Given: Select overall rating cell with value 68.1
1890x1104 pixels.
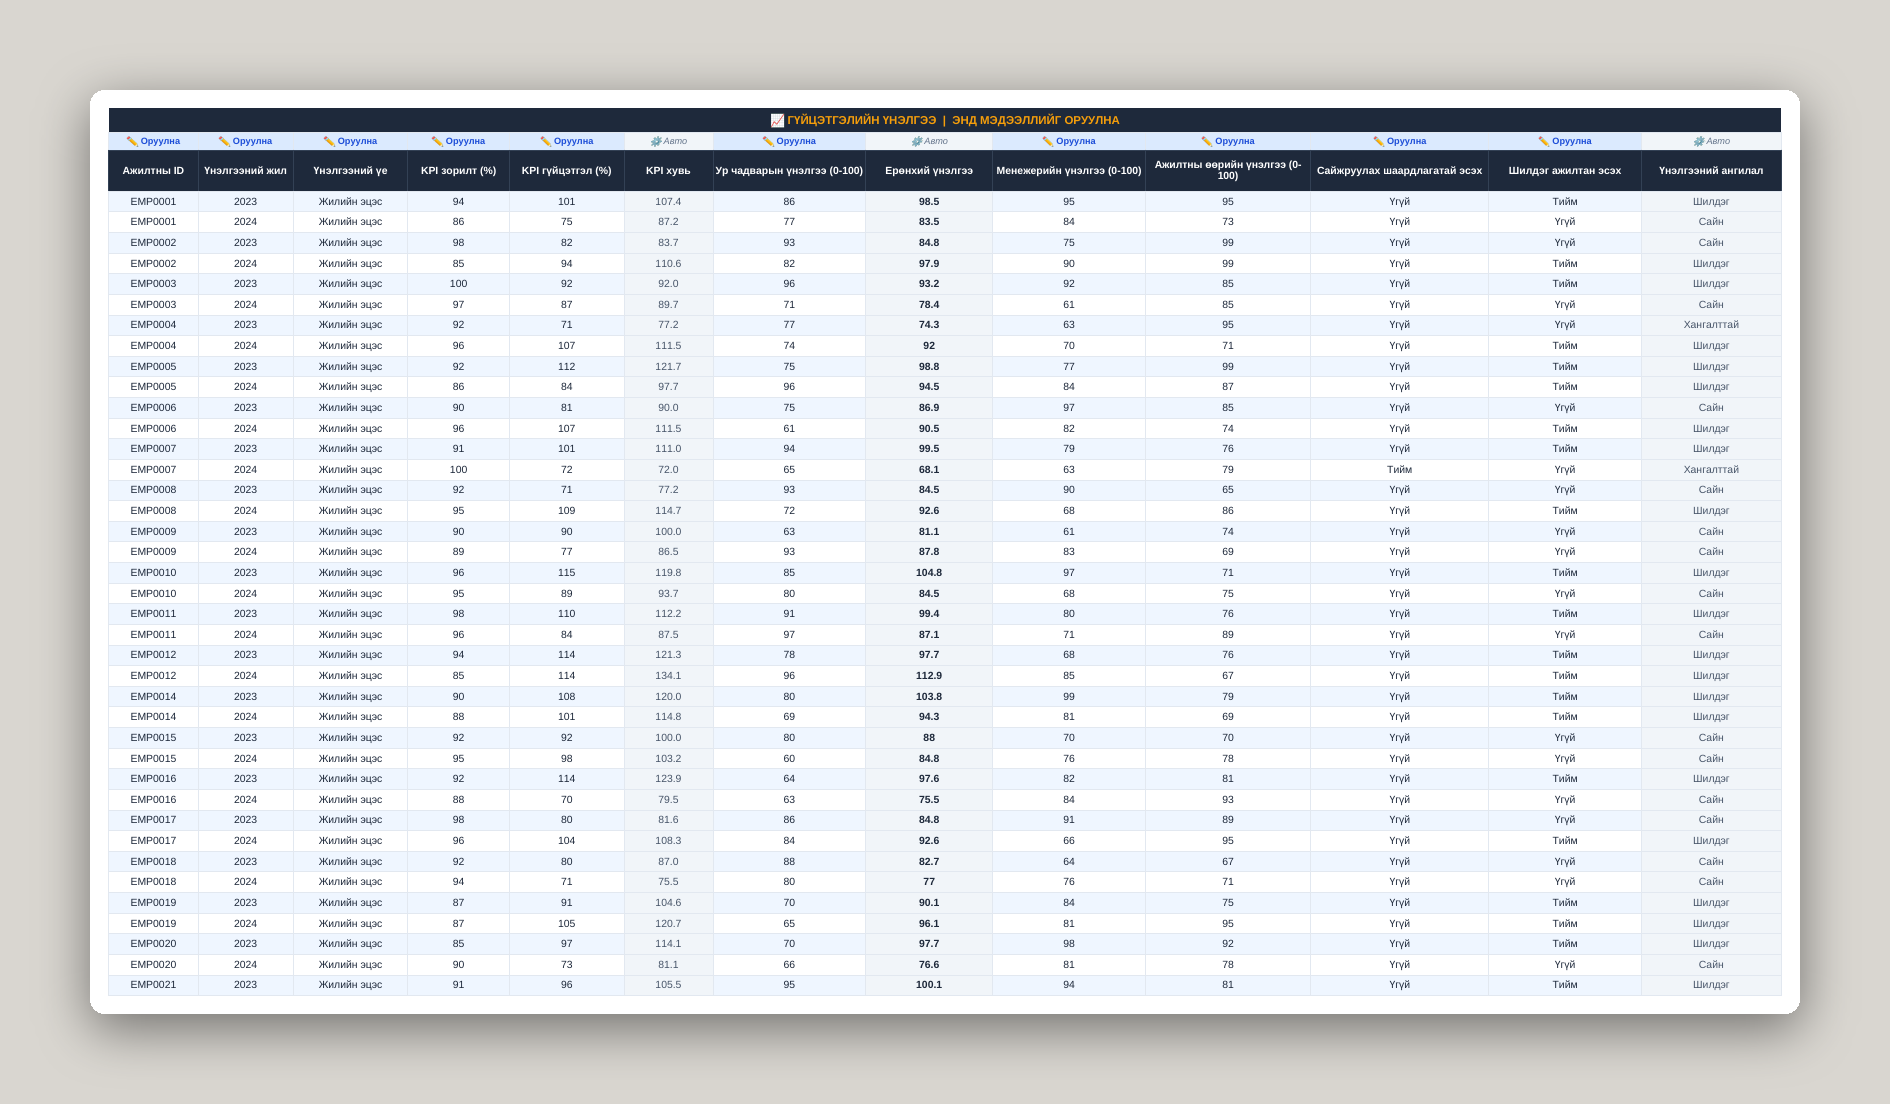Looking at the screenshot, I should pyautogui.click(x=929, y=470).
